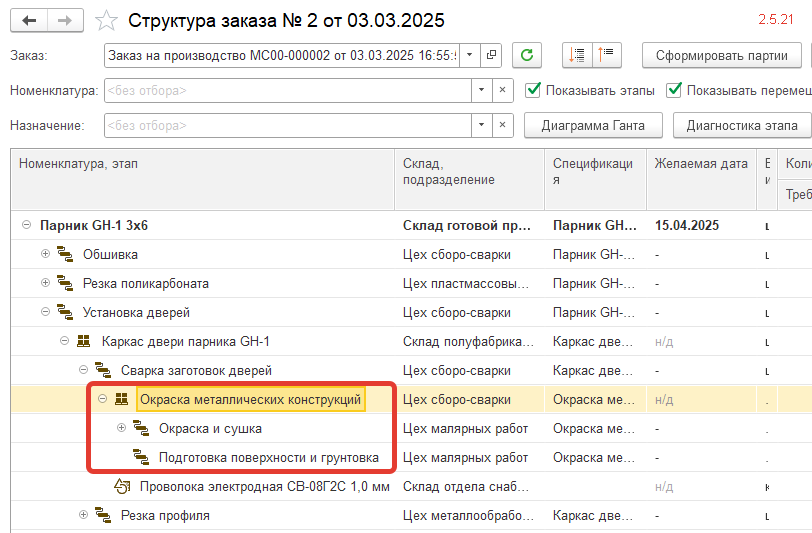Image resolution: width=812 pixels, height=533 pixels.
Task: Open the Диаграмма Ганта
Action: [x=593, y=126]
